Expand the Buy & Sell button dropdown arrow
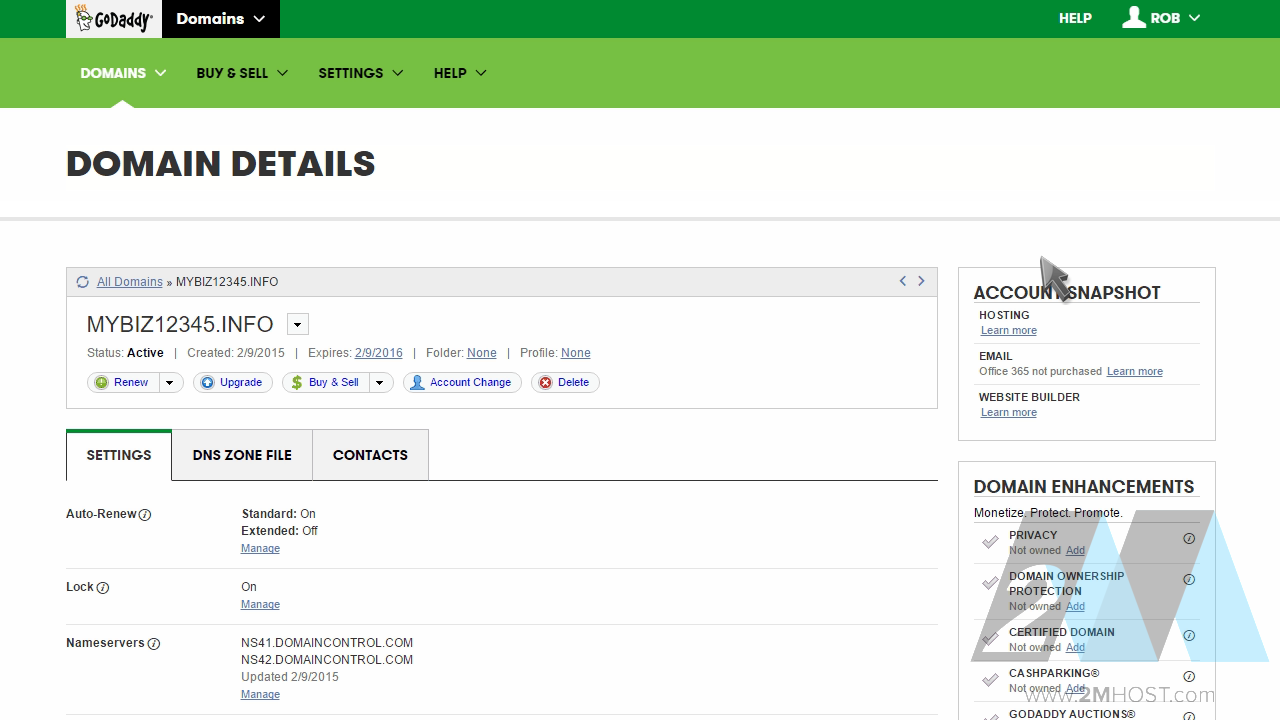1280x720 pixels. (x=381, y=382)
